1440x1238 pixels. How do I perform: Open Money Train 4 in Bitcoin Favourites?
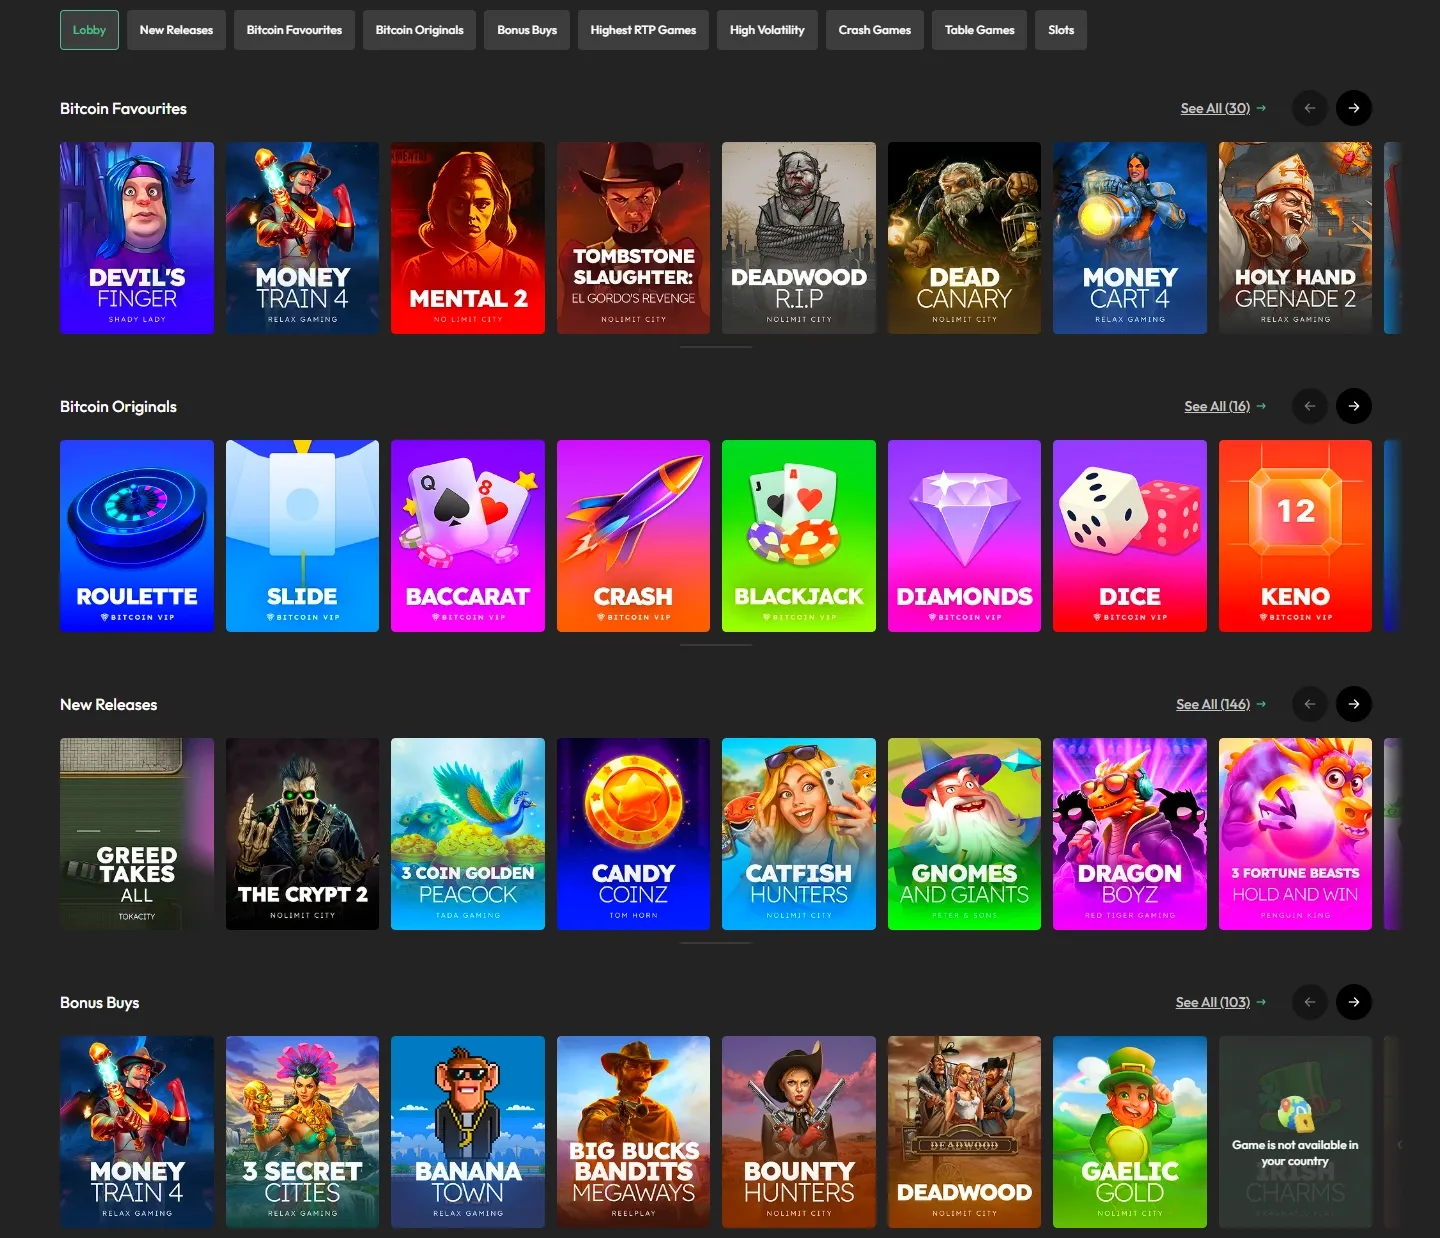tap(302, 238)
